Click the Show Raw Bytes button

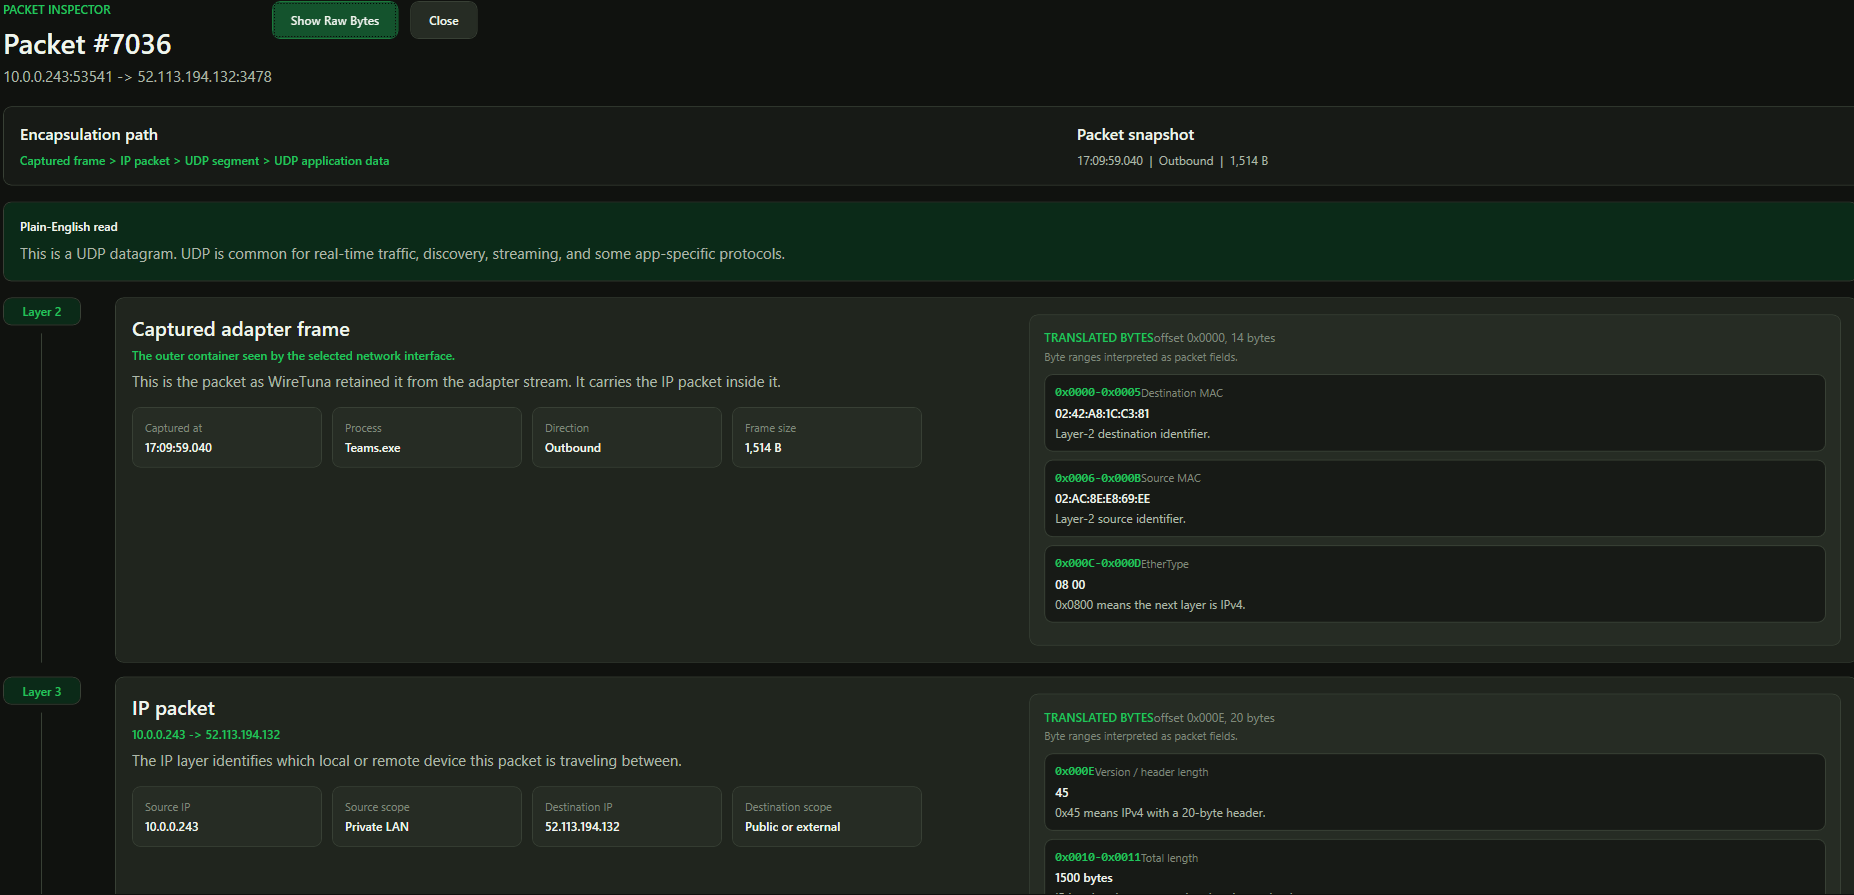[x=335, y=20]
